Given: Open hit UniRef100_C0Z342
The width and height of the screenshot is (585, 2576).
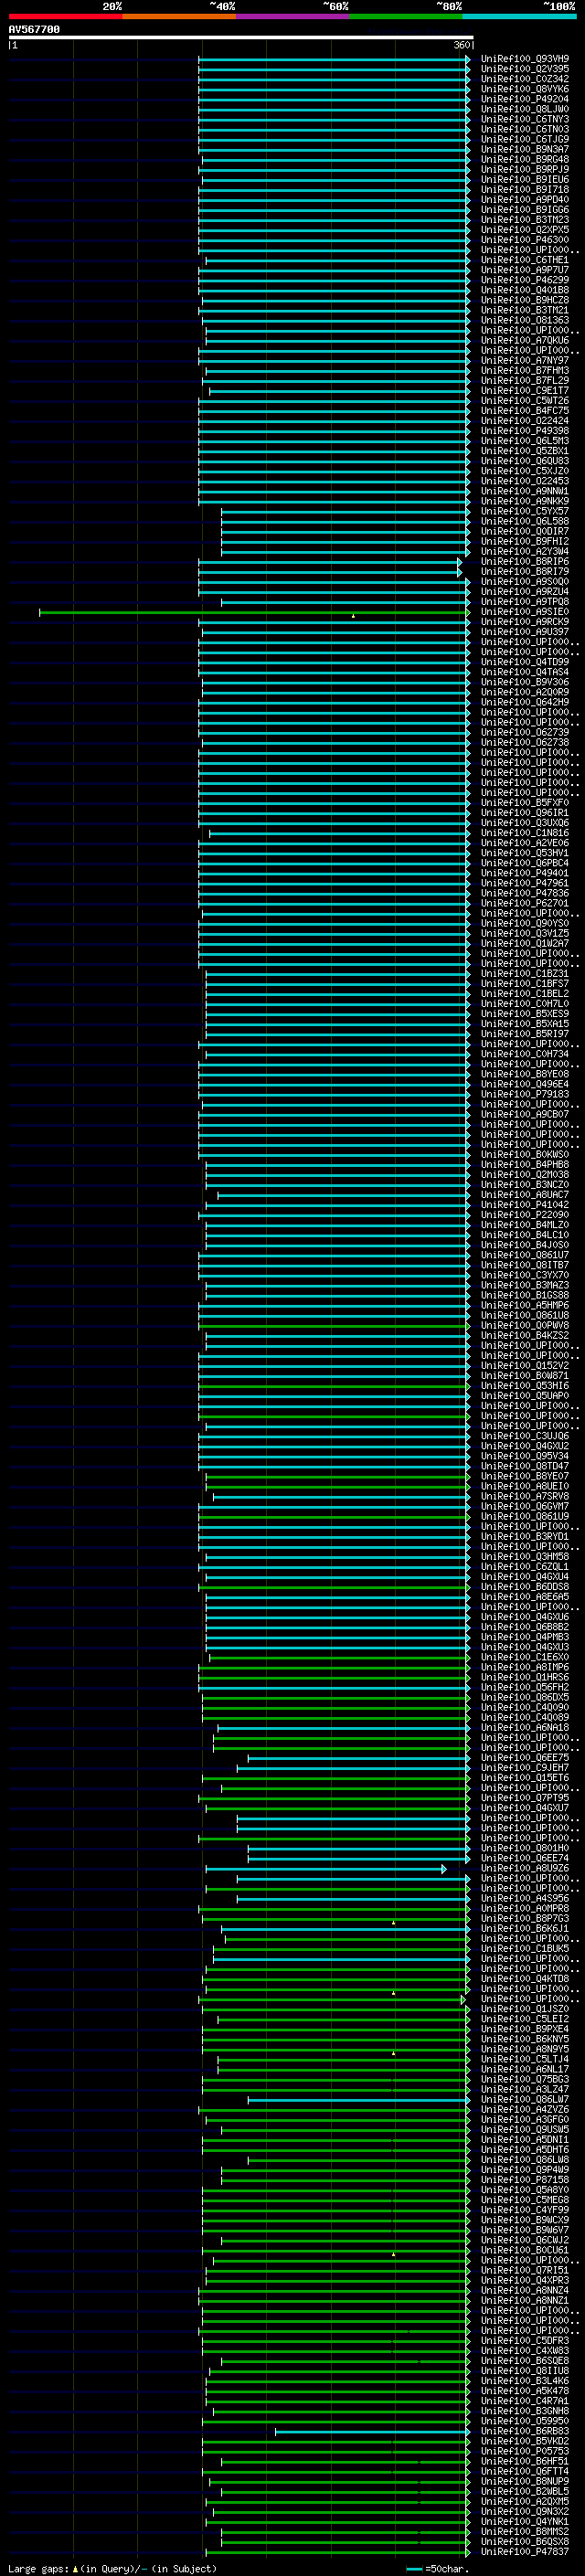Looking at the screenshot, I should 525,79.
